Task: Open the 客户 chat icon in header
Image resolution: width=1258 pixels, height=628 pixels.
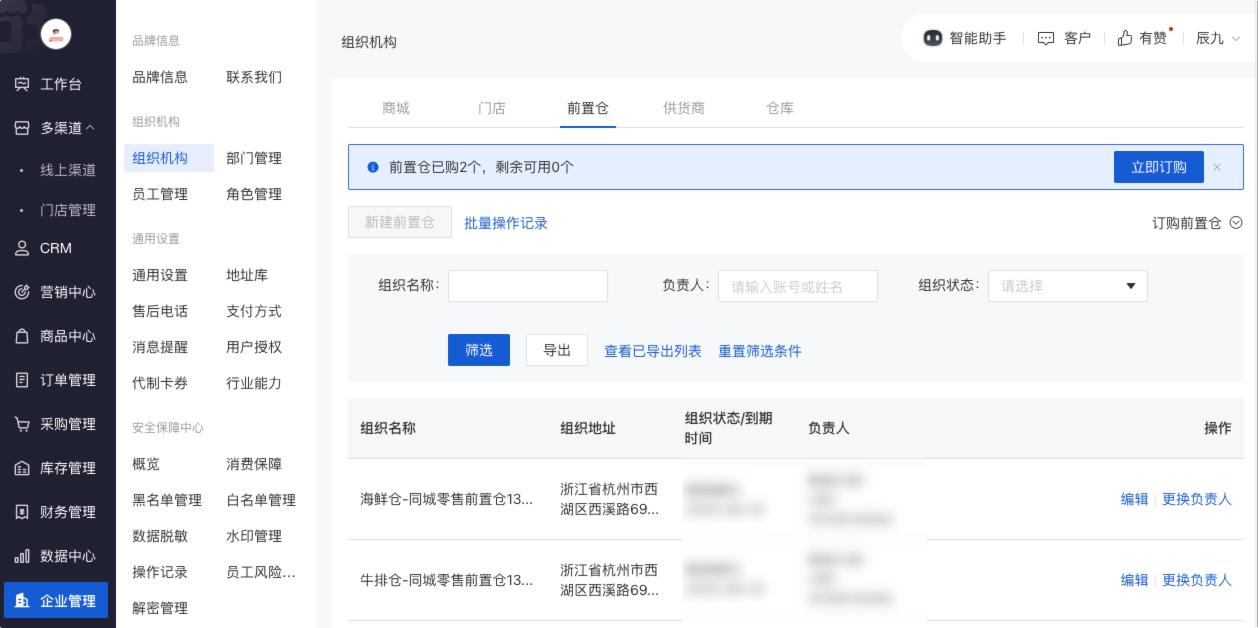Action: pos(1046,38)
